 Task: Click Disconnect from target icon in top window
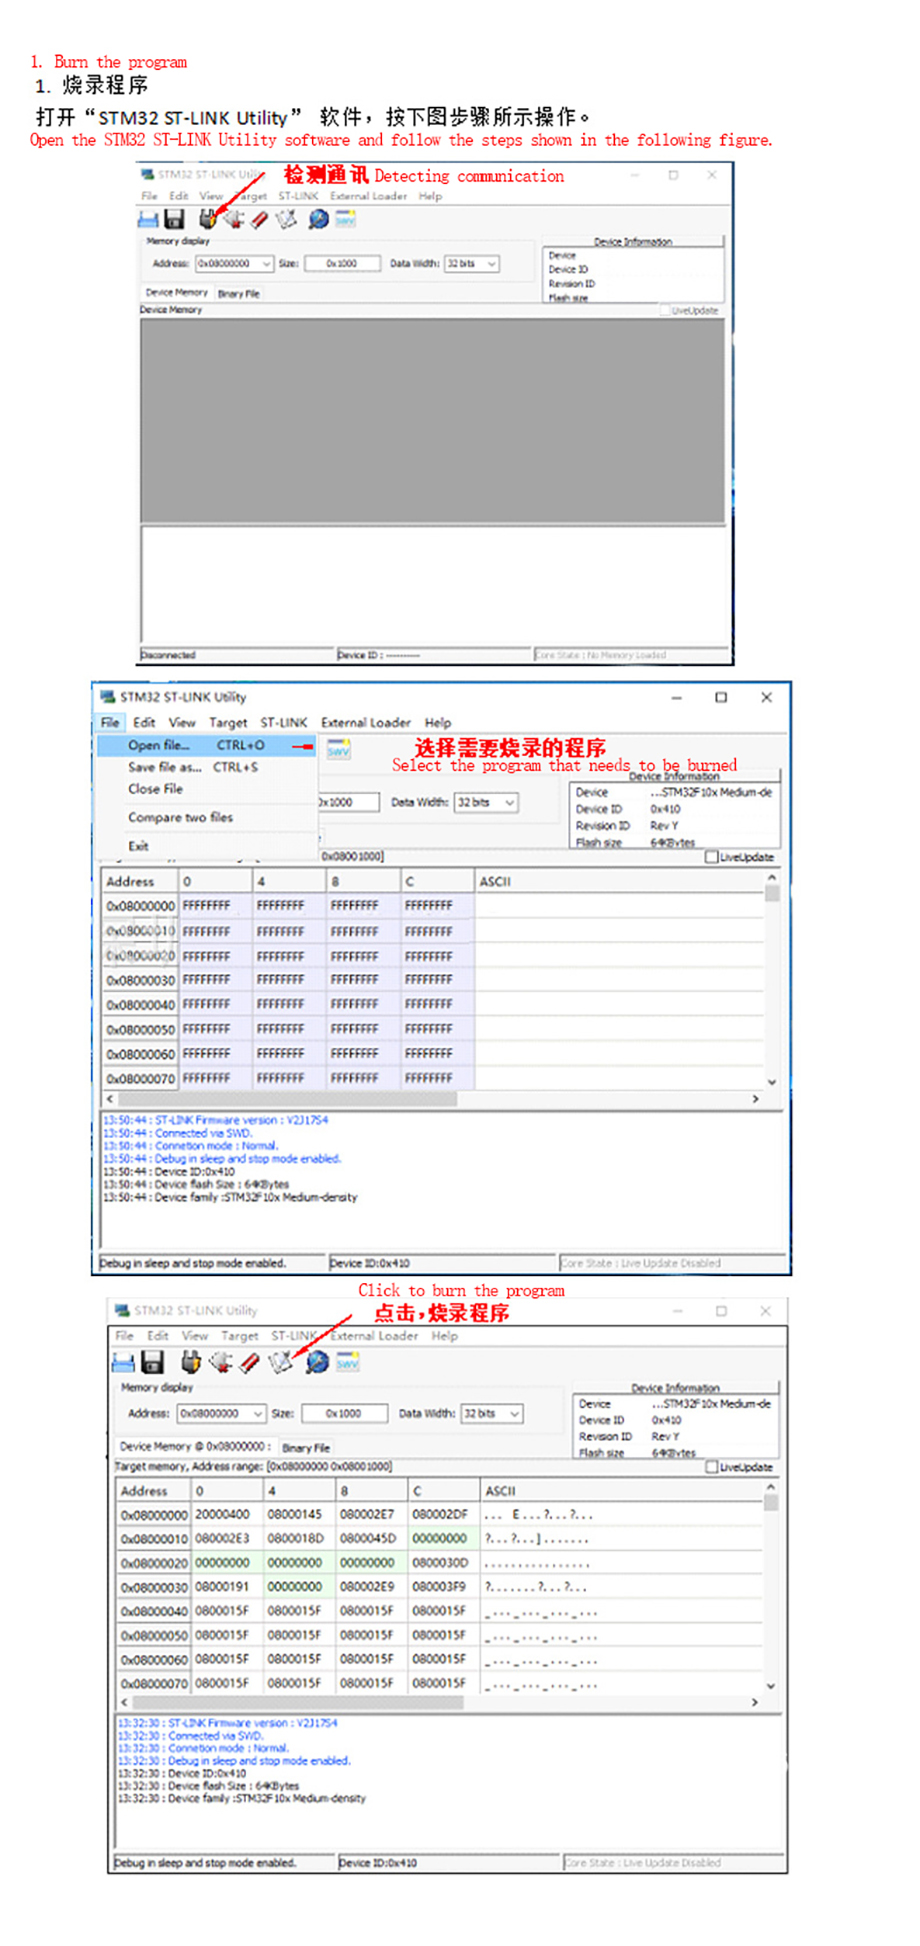click(x=234, y=218)
